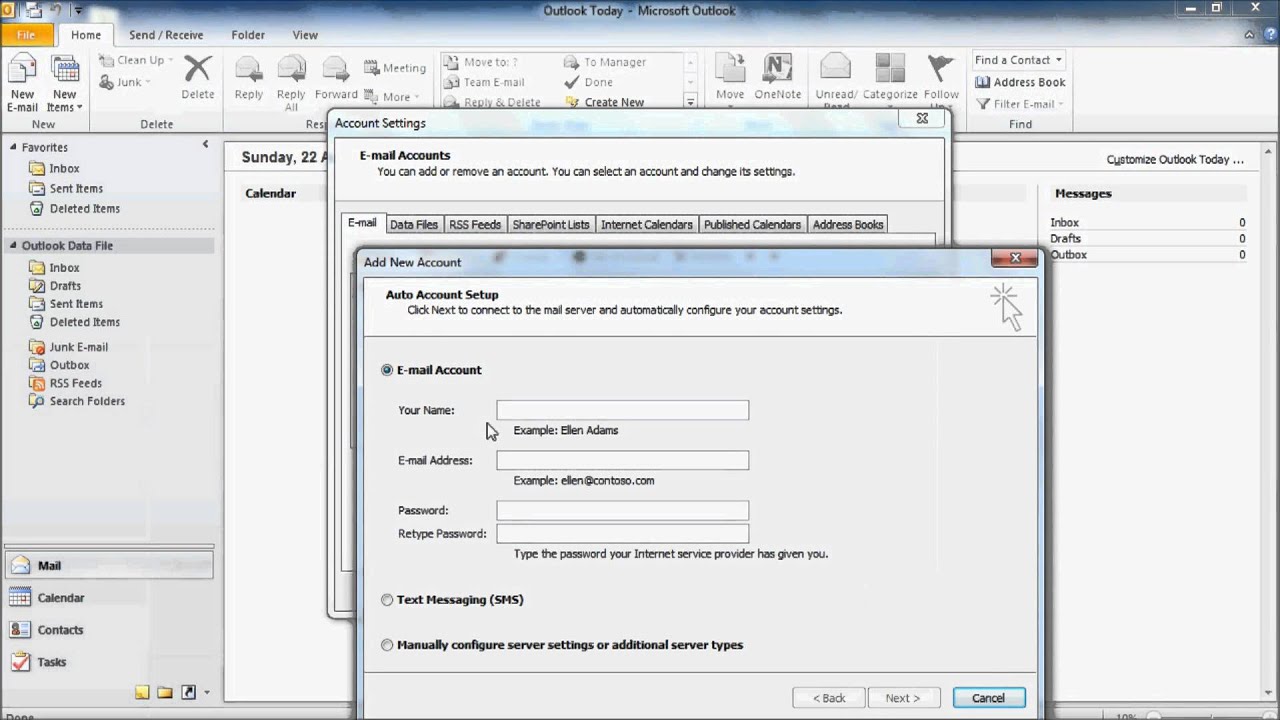The image size is (1280, 720).
Task: Switch to the Send / Receive tab
Action: [166, 35]
